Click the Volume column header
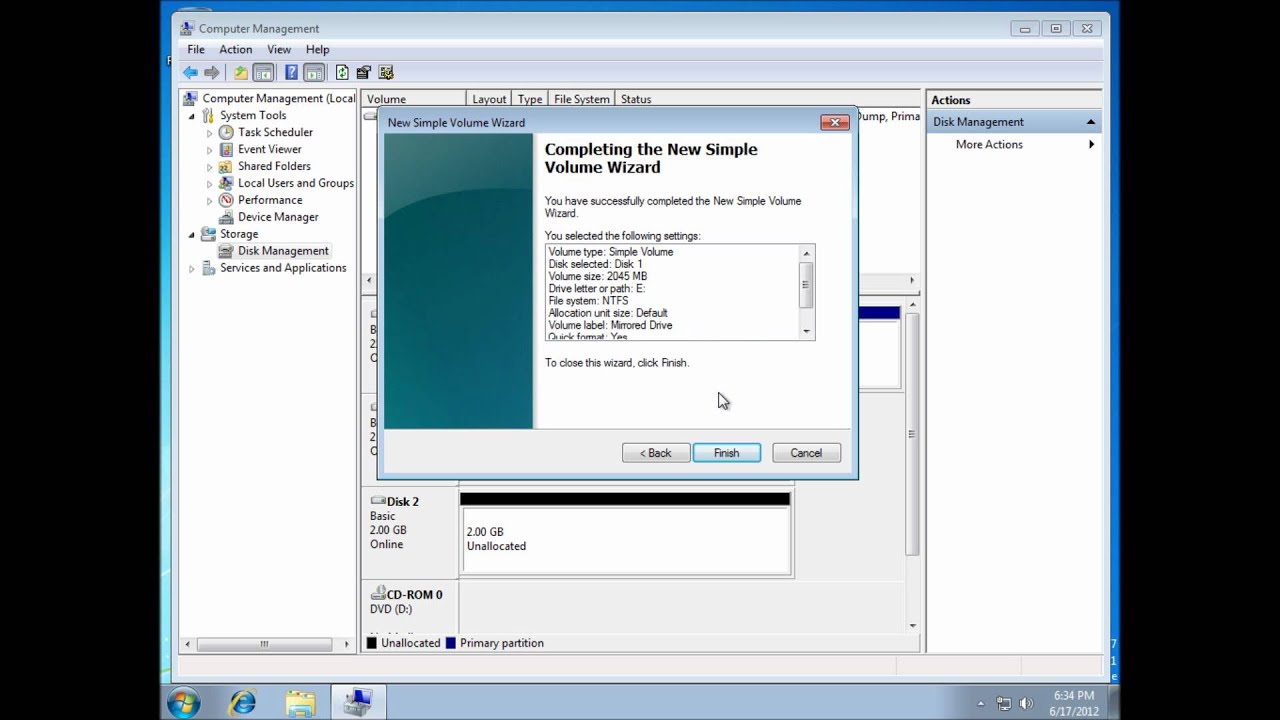The width and height of the screenshot is (1280, 720). (x=414, y=99)
